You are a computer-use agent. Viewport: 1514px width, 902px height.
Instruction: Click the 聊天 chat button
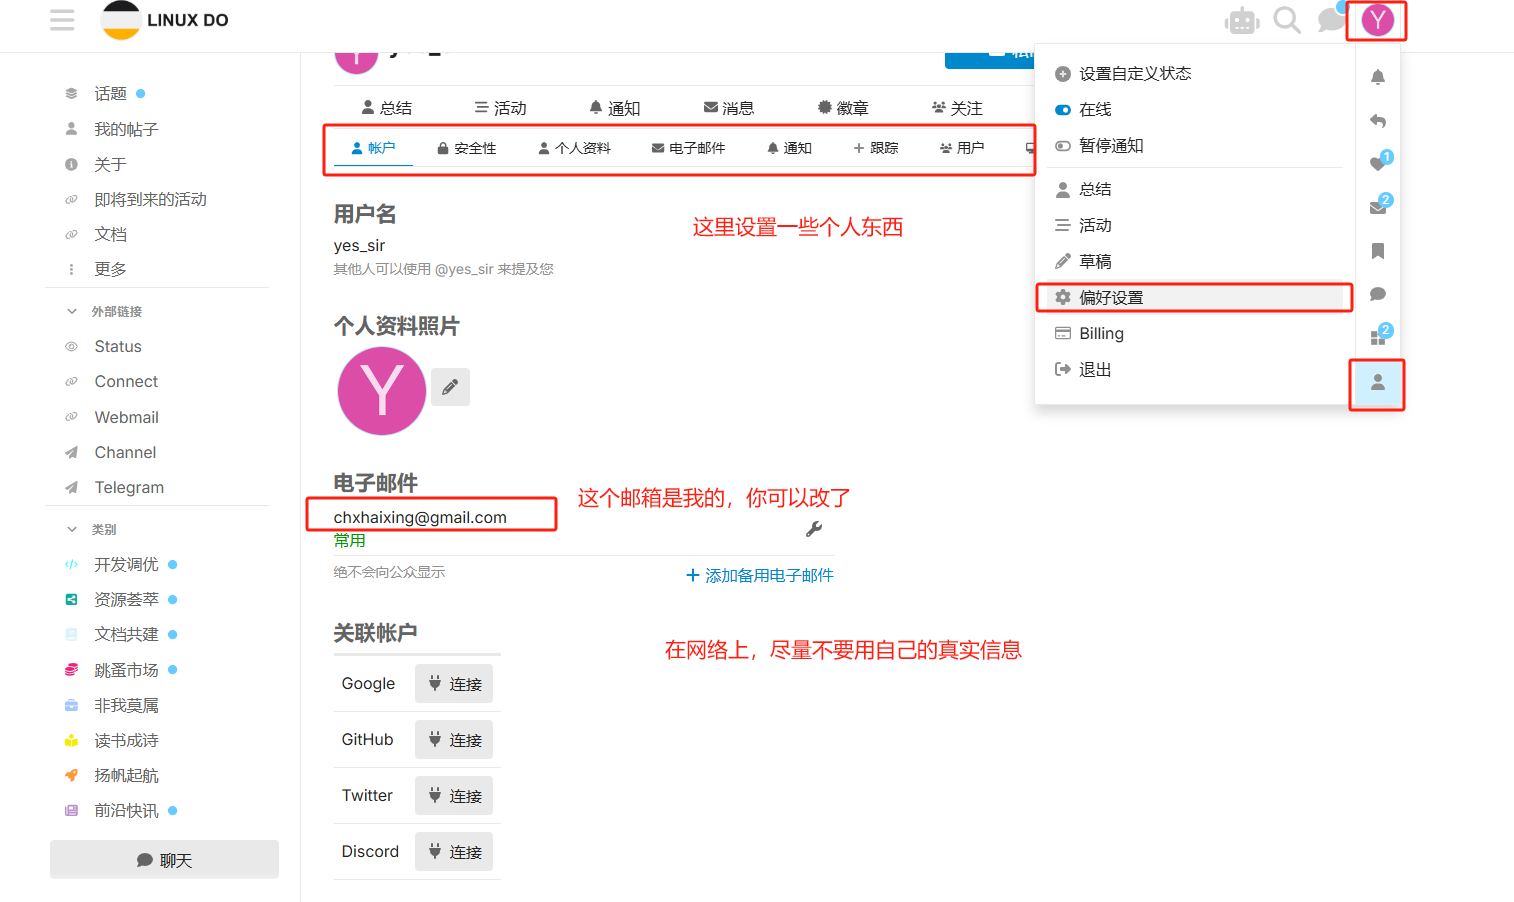164,860
